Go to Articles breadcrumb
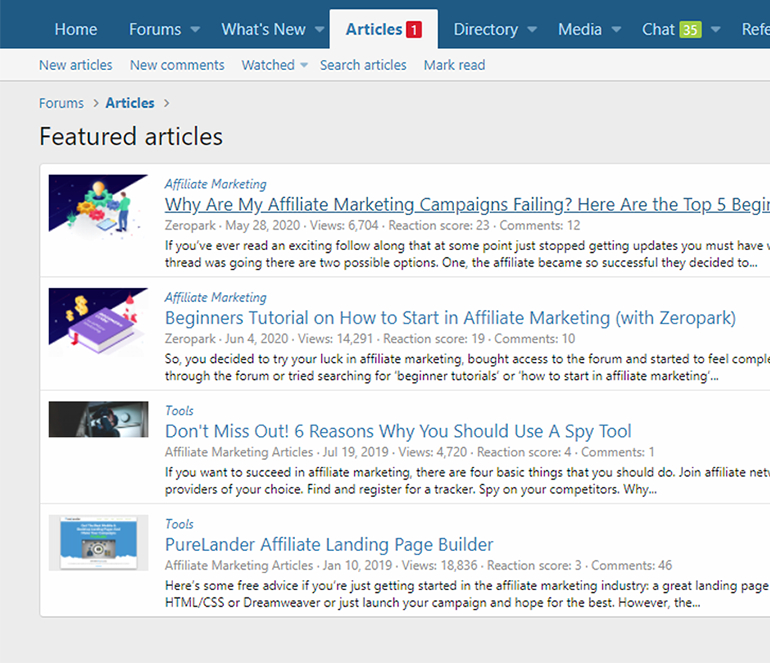 [130, 103]
